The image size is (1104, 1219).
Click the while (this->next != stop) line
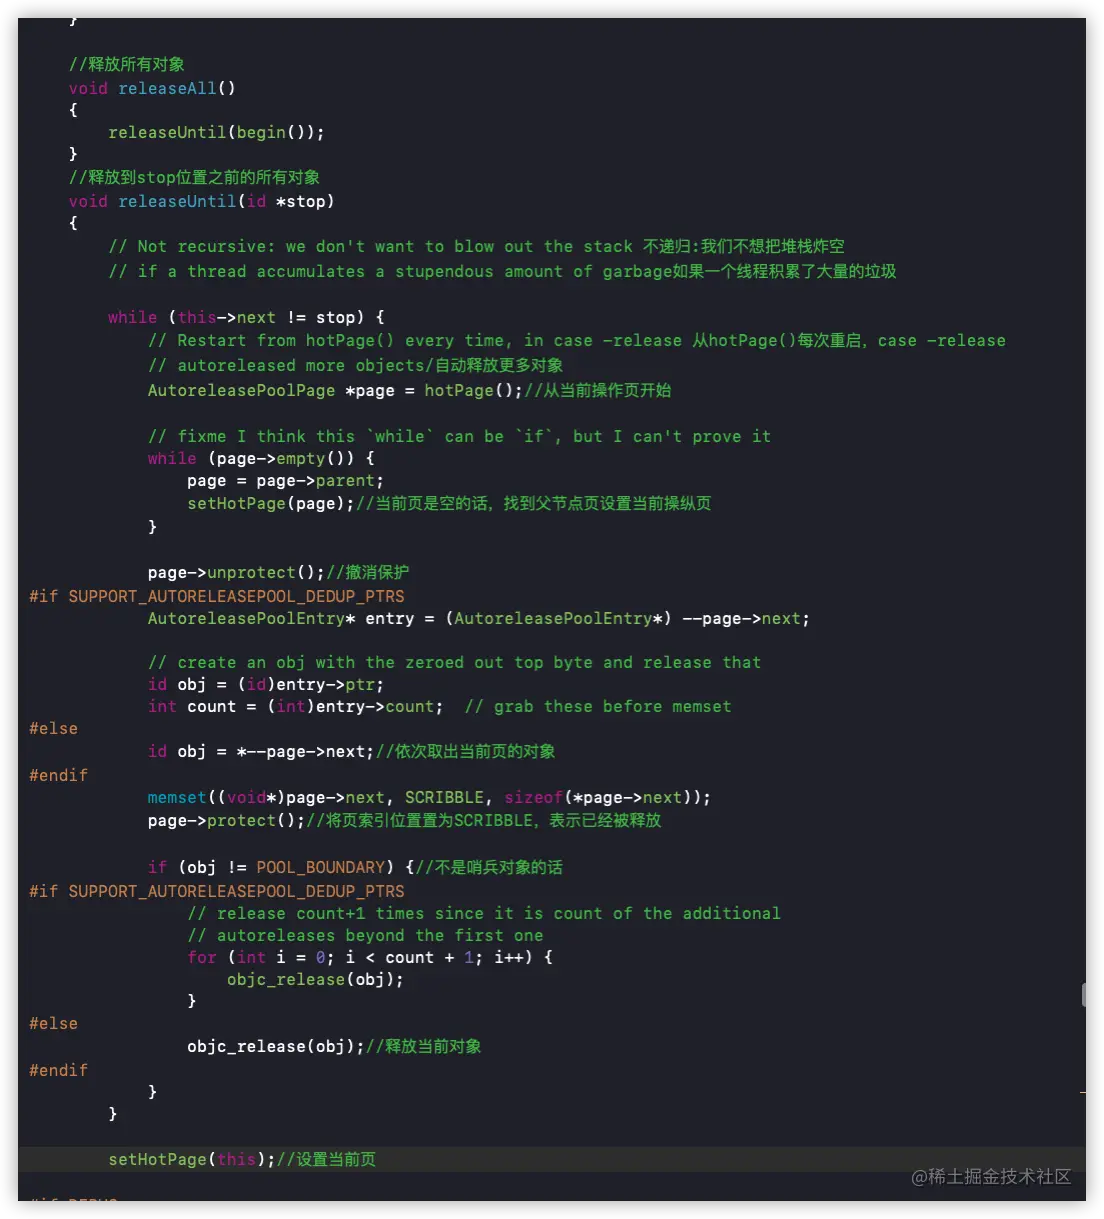[246, 317]
